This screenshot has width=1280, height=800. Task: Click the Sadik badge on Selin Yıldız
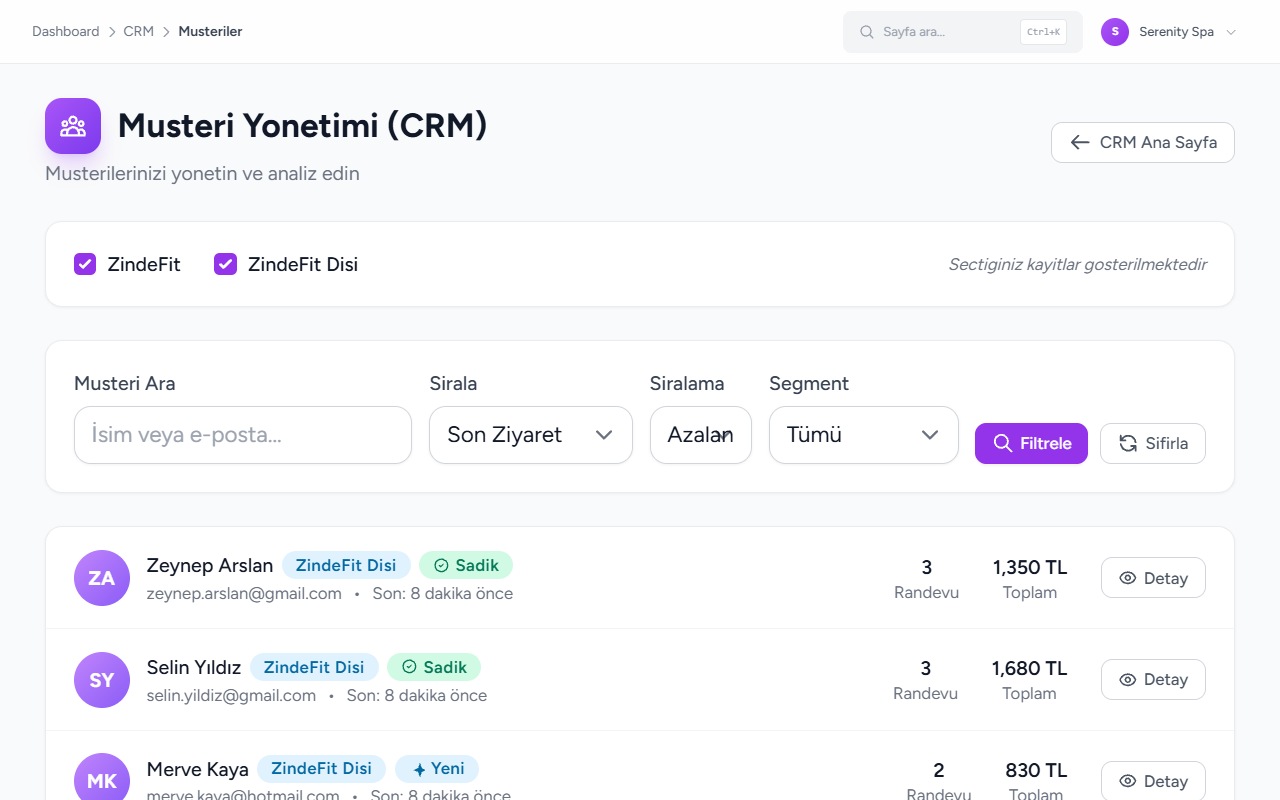(434, 667)
